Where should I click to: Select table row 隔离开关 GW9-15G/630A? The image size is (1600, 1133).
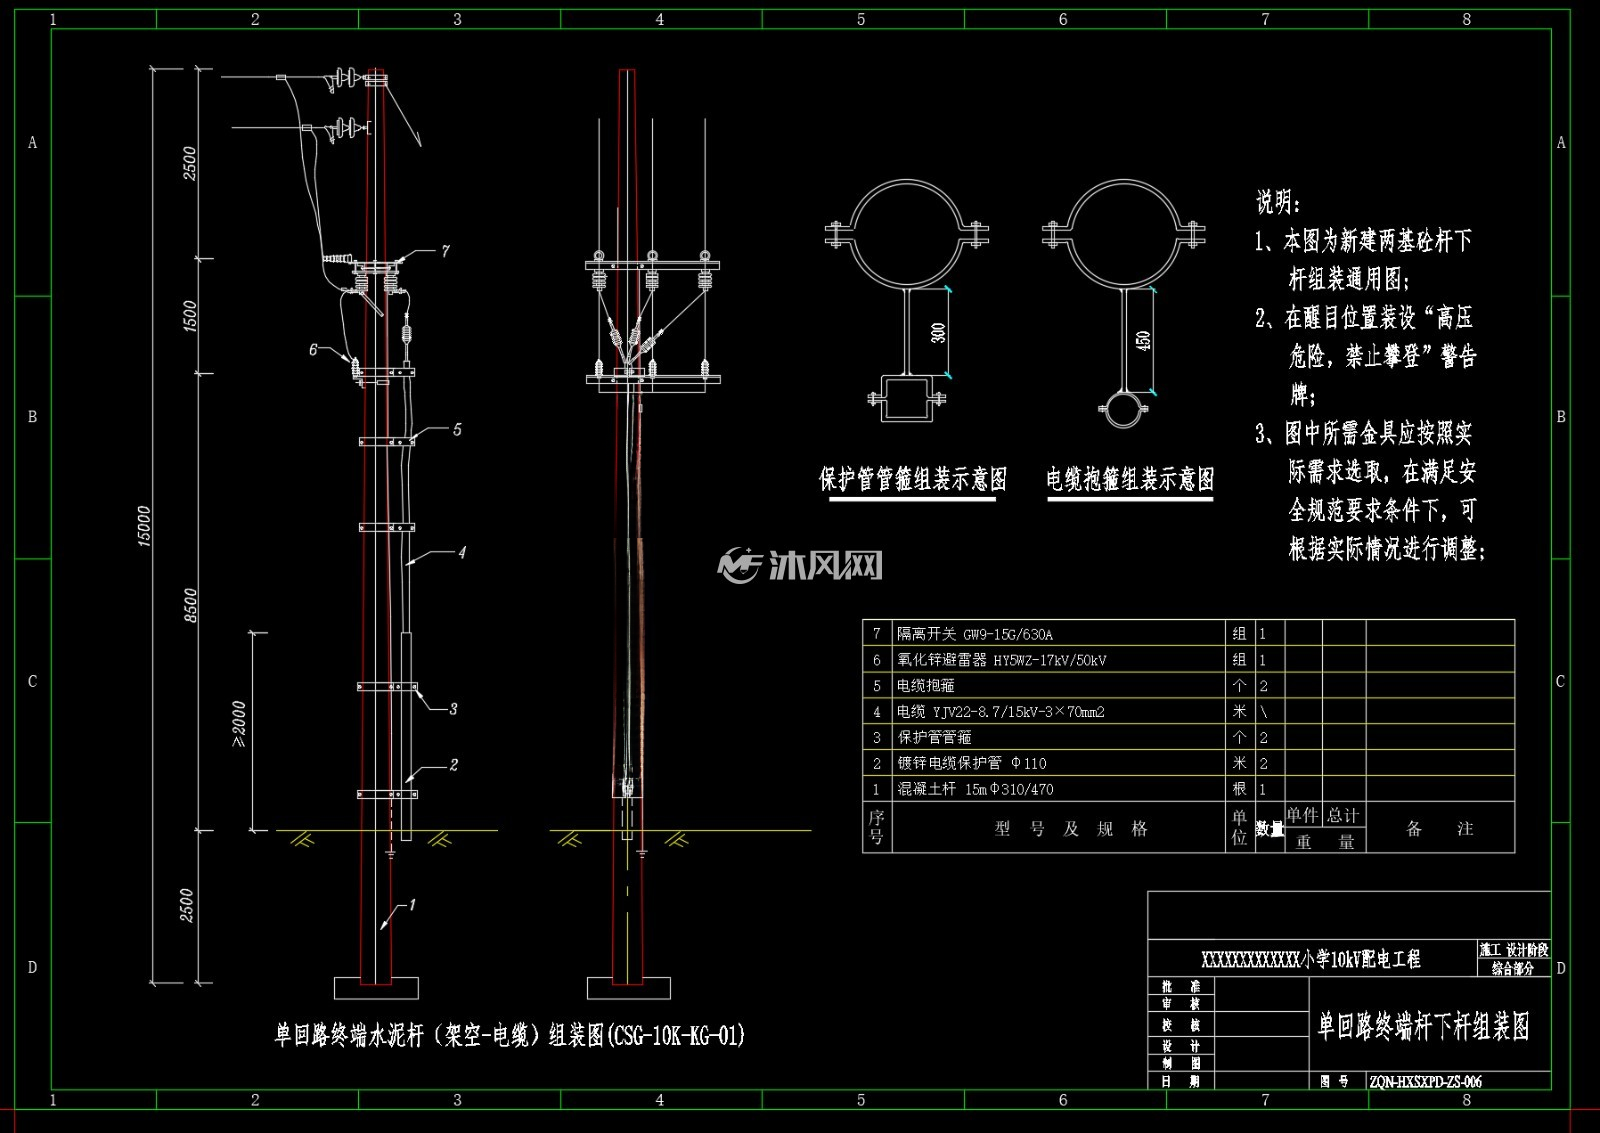tap(1188, 633)
